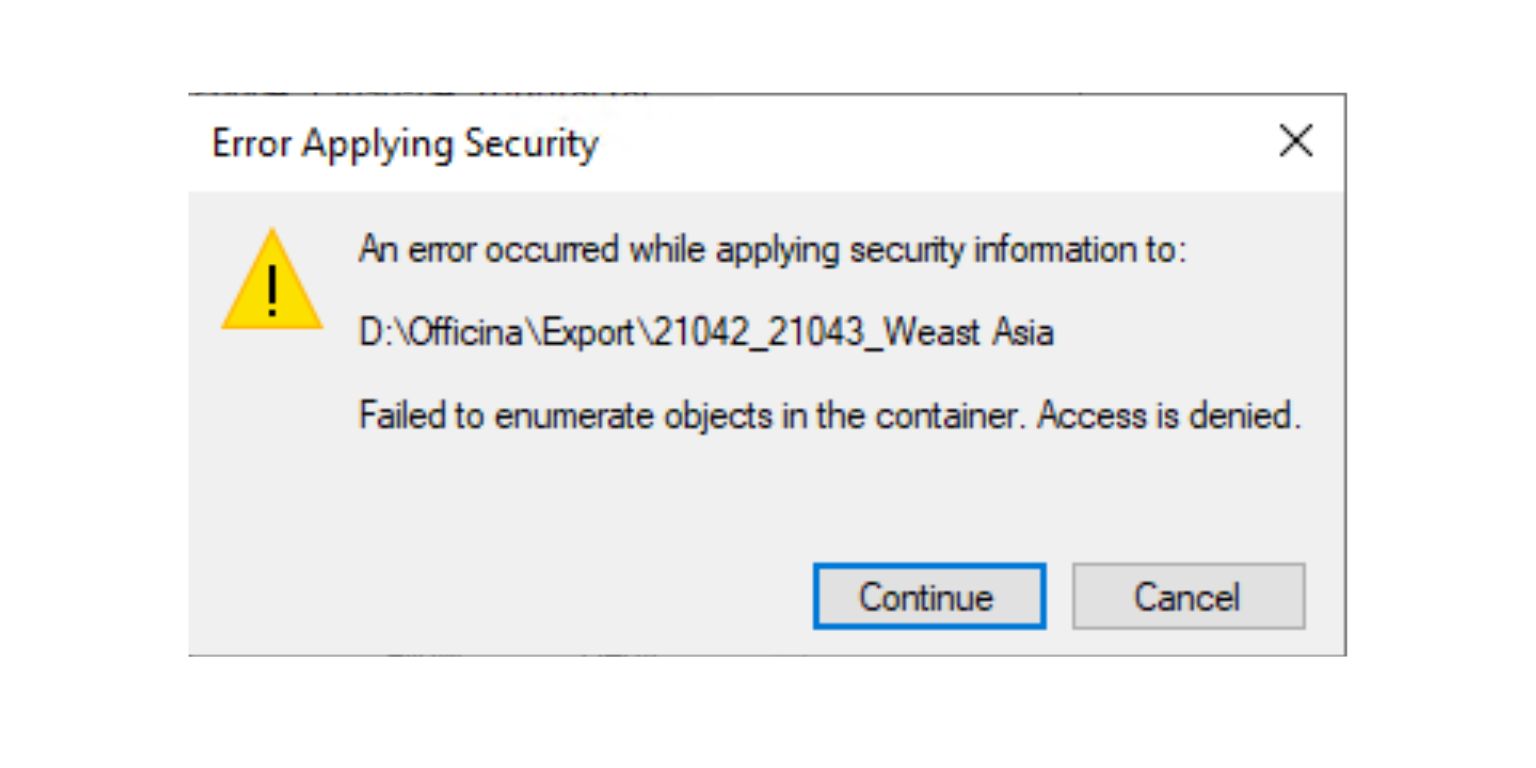Click the Continue button

(928, 597)
